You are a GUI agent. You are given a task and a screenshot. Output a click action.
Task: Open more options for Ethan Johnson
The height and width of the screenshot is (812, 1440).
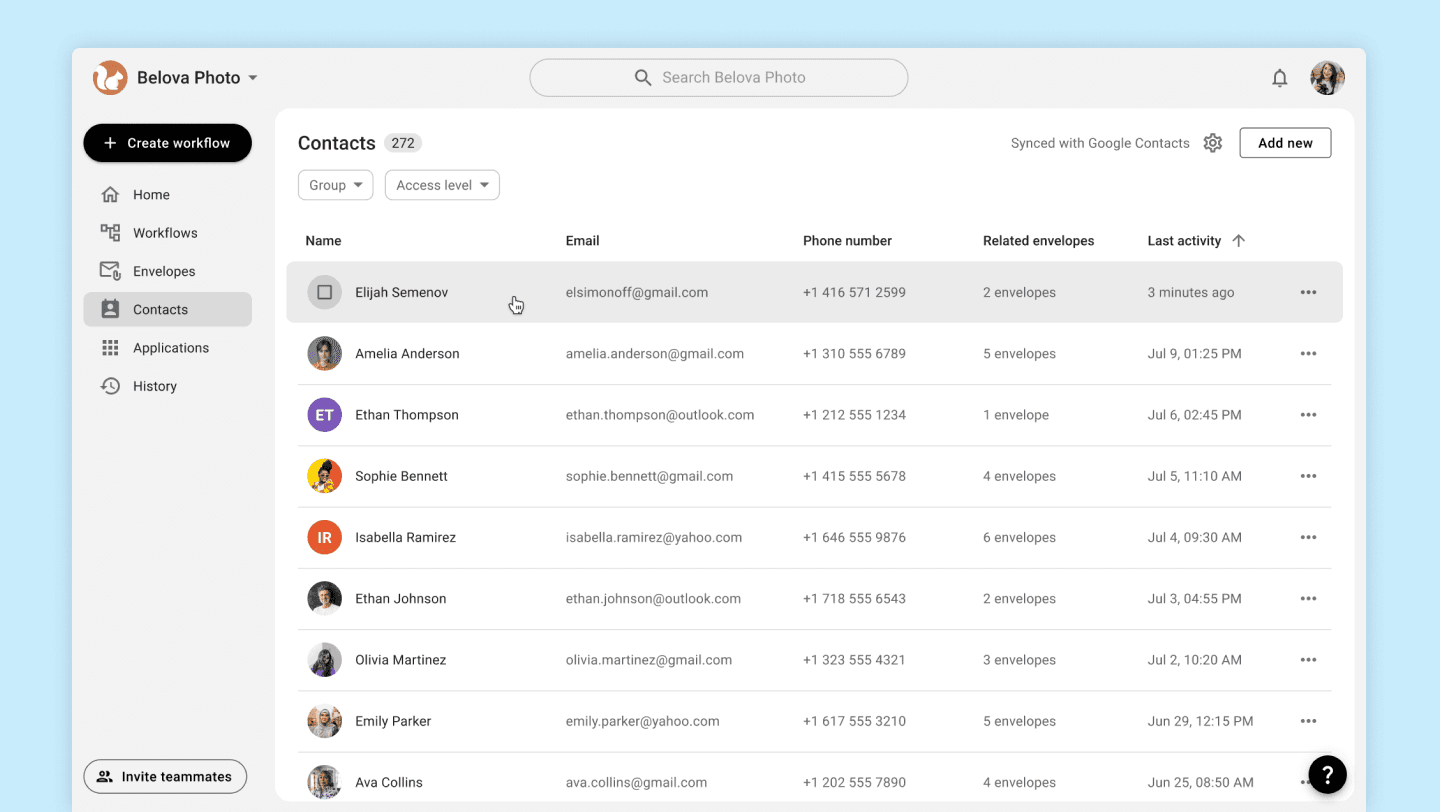(x=1308, y=599)
